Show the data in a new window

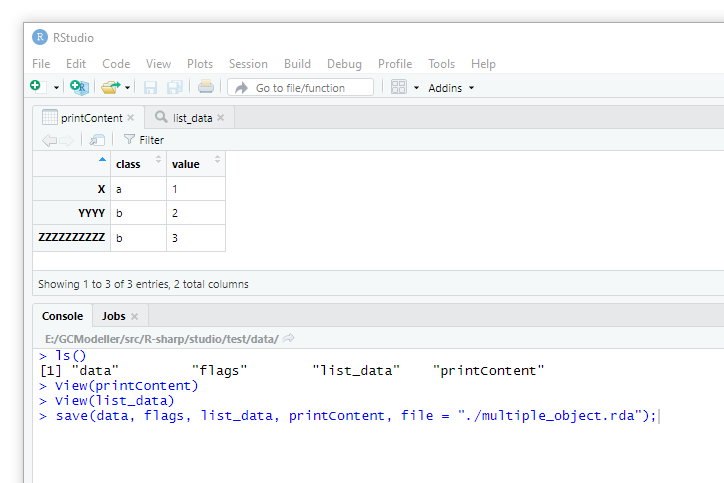[x=97, y=140]
